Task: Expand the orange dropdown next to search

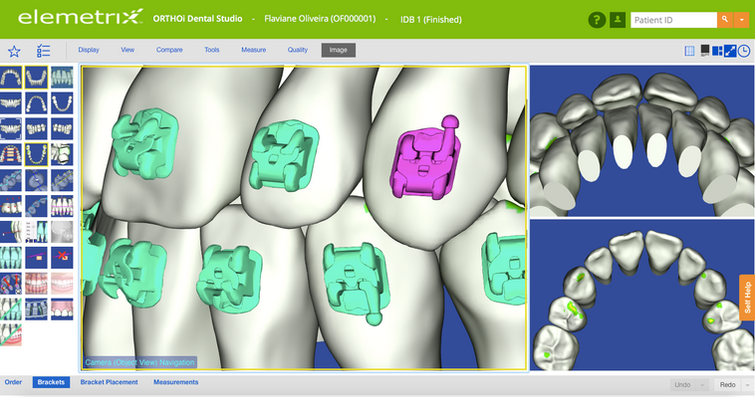Action: [x=742, y=20]
